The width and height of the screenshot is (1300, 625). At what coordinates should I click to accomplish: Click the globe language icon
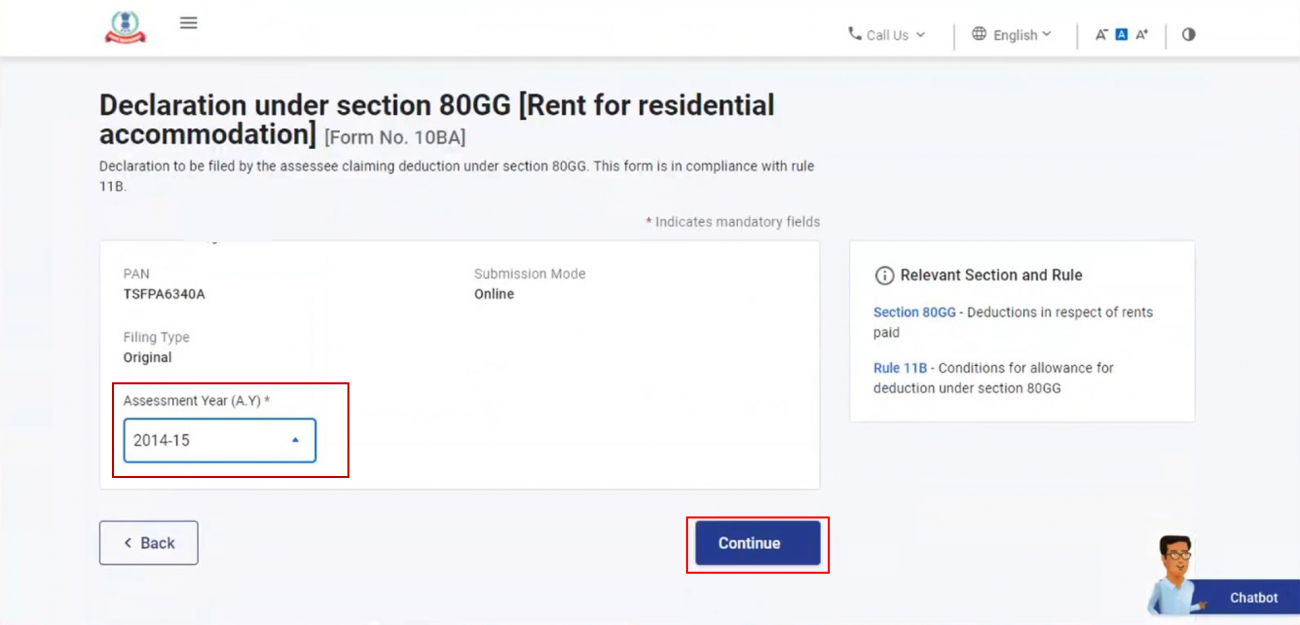pyautogui.click(x=978, y=34)
